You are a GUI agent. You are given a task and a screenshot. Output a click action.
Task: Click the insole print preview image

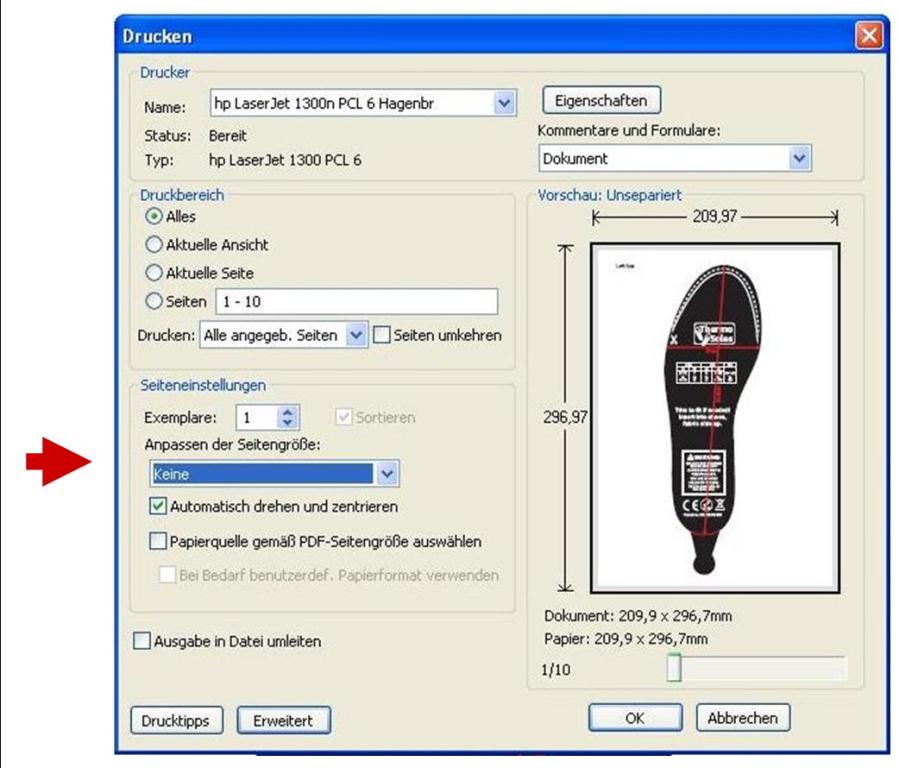715,418
